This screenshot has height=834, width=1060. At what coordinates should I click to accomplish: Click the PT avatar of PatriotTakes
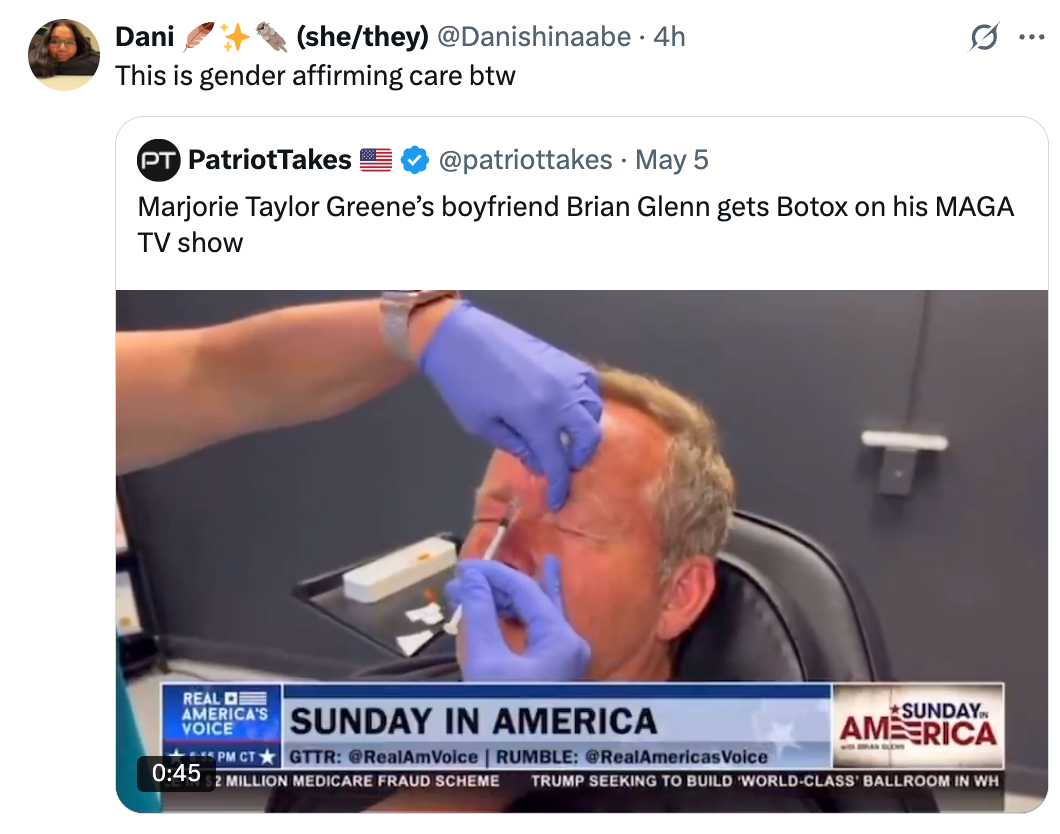point(157,158)
